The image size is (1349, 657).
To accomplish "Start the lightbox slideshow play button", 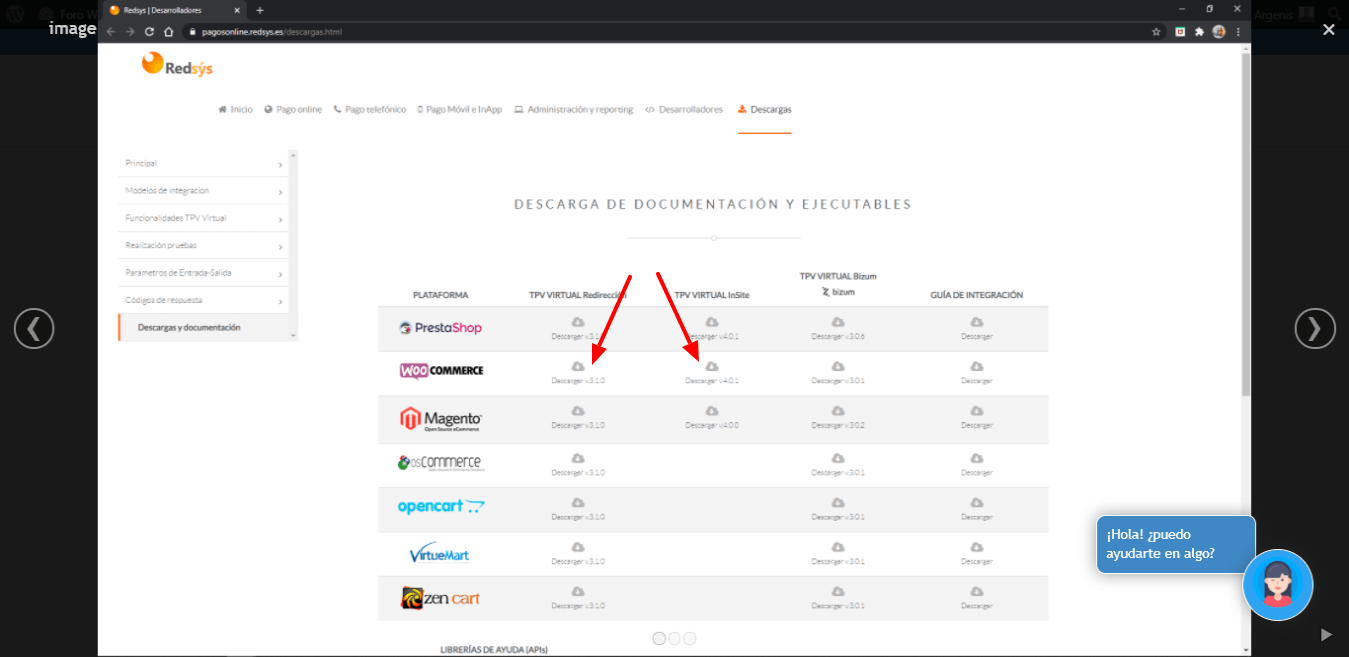I will pyautogui.click(x=1326, y=634).
